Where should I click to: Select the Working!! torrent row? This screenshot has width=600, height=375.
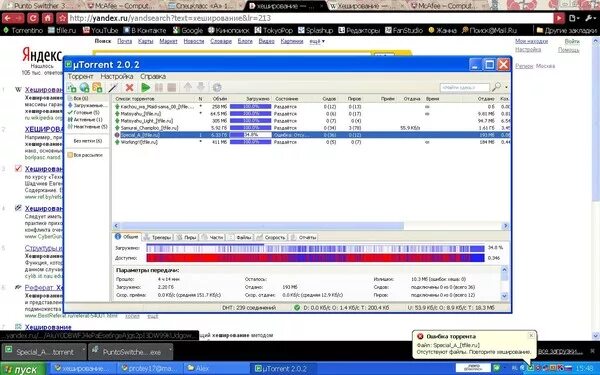(x=311, y=142)
